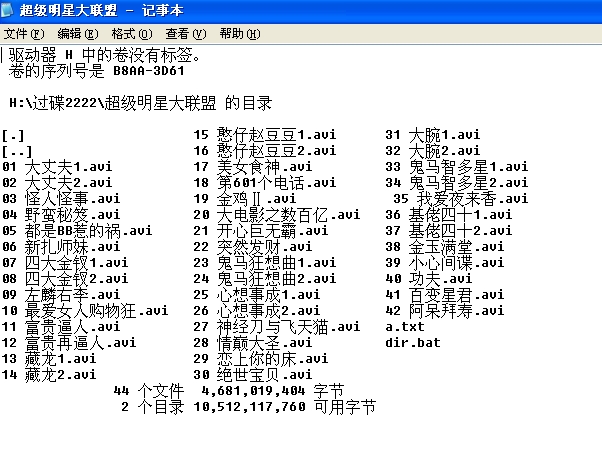Viewport: 602px width, 468px height.
Task: Open the 格式(O) menu
Action: point(132,34)
